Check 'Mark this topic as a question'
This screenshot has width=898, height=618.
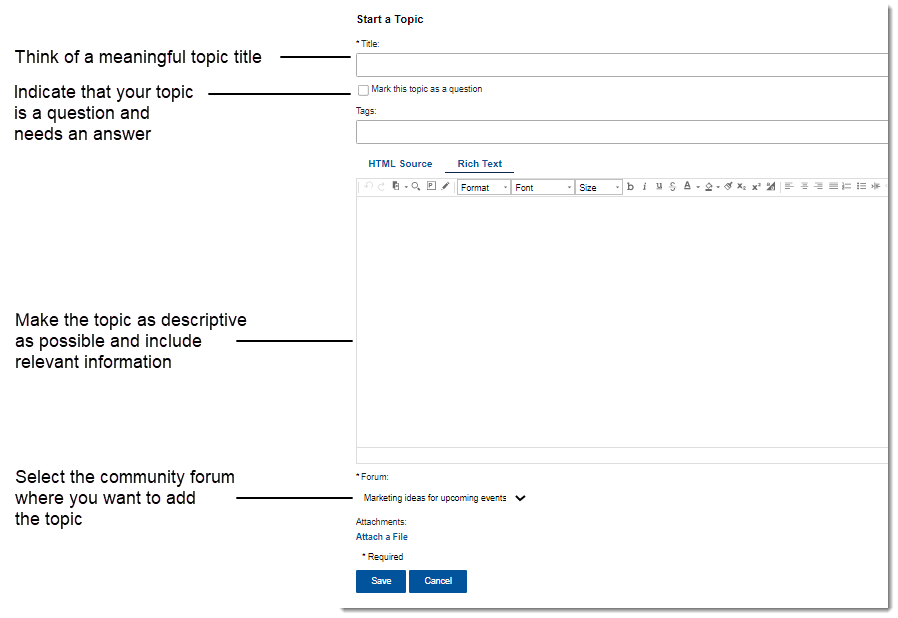364,89
